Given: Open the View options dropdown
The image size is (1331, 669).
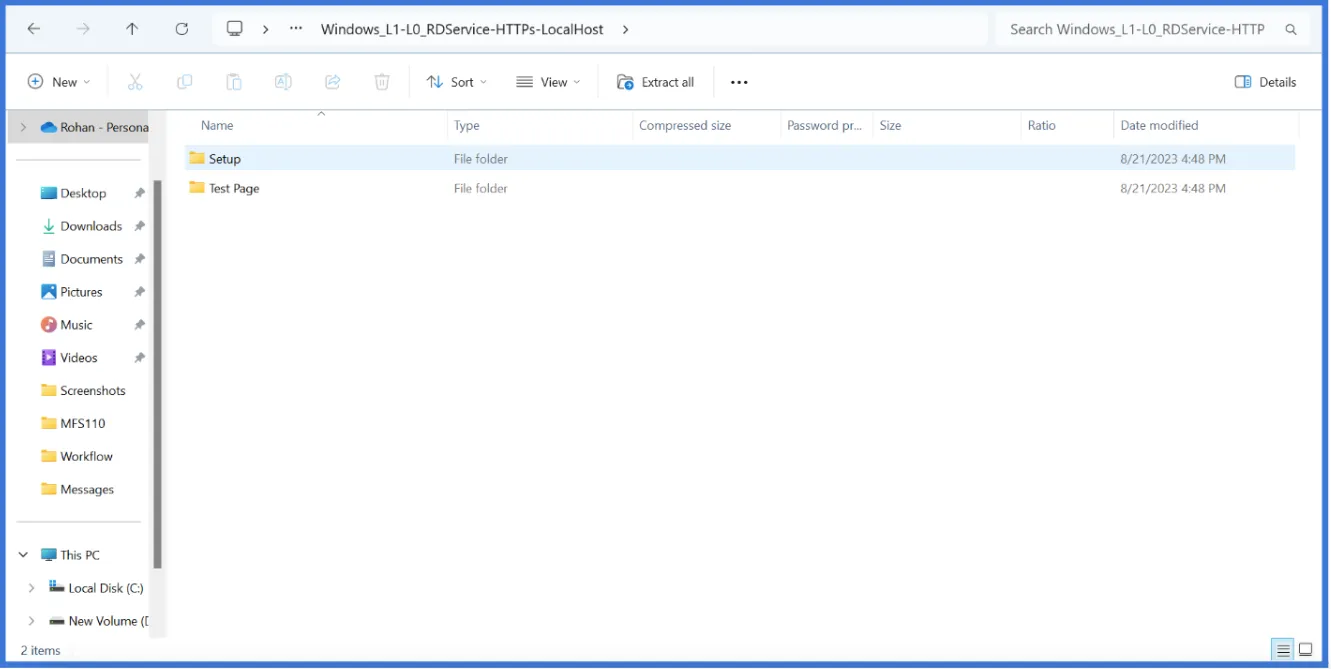Looking at the screenshot, I should tap(548, 82).
